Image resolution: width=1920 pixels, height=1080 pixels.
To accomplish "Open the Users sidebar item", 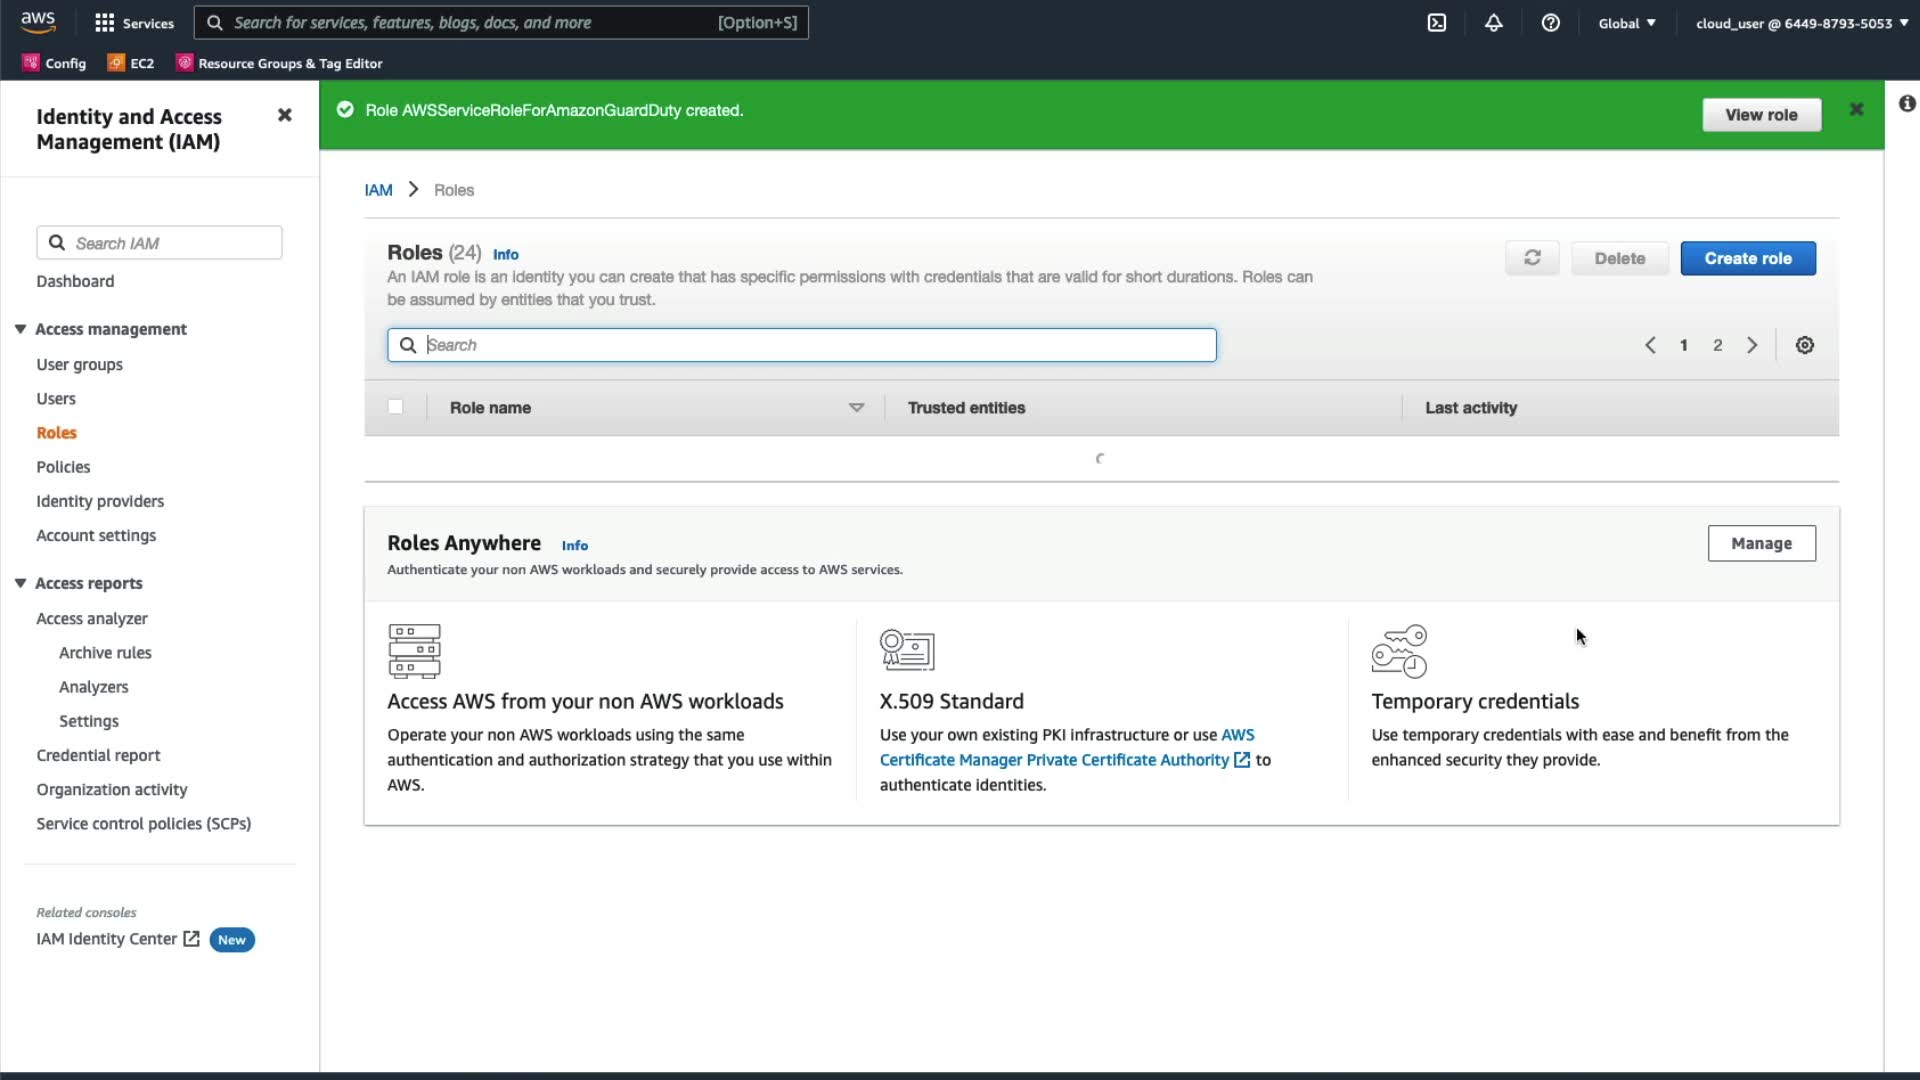I will pos(56,399).
